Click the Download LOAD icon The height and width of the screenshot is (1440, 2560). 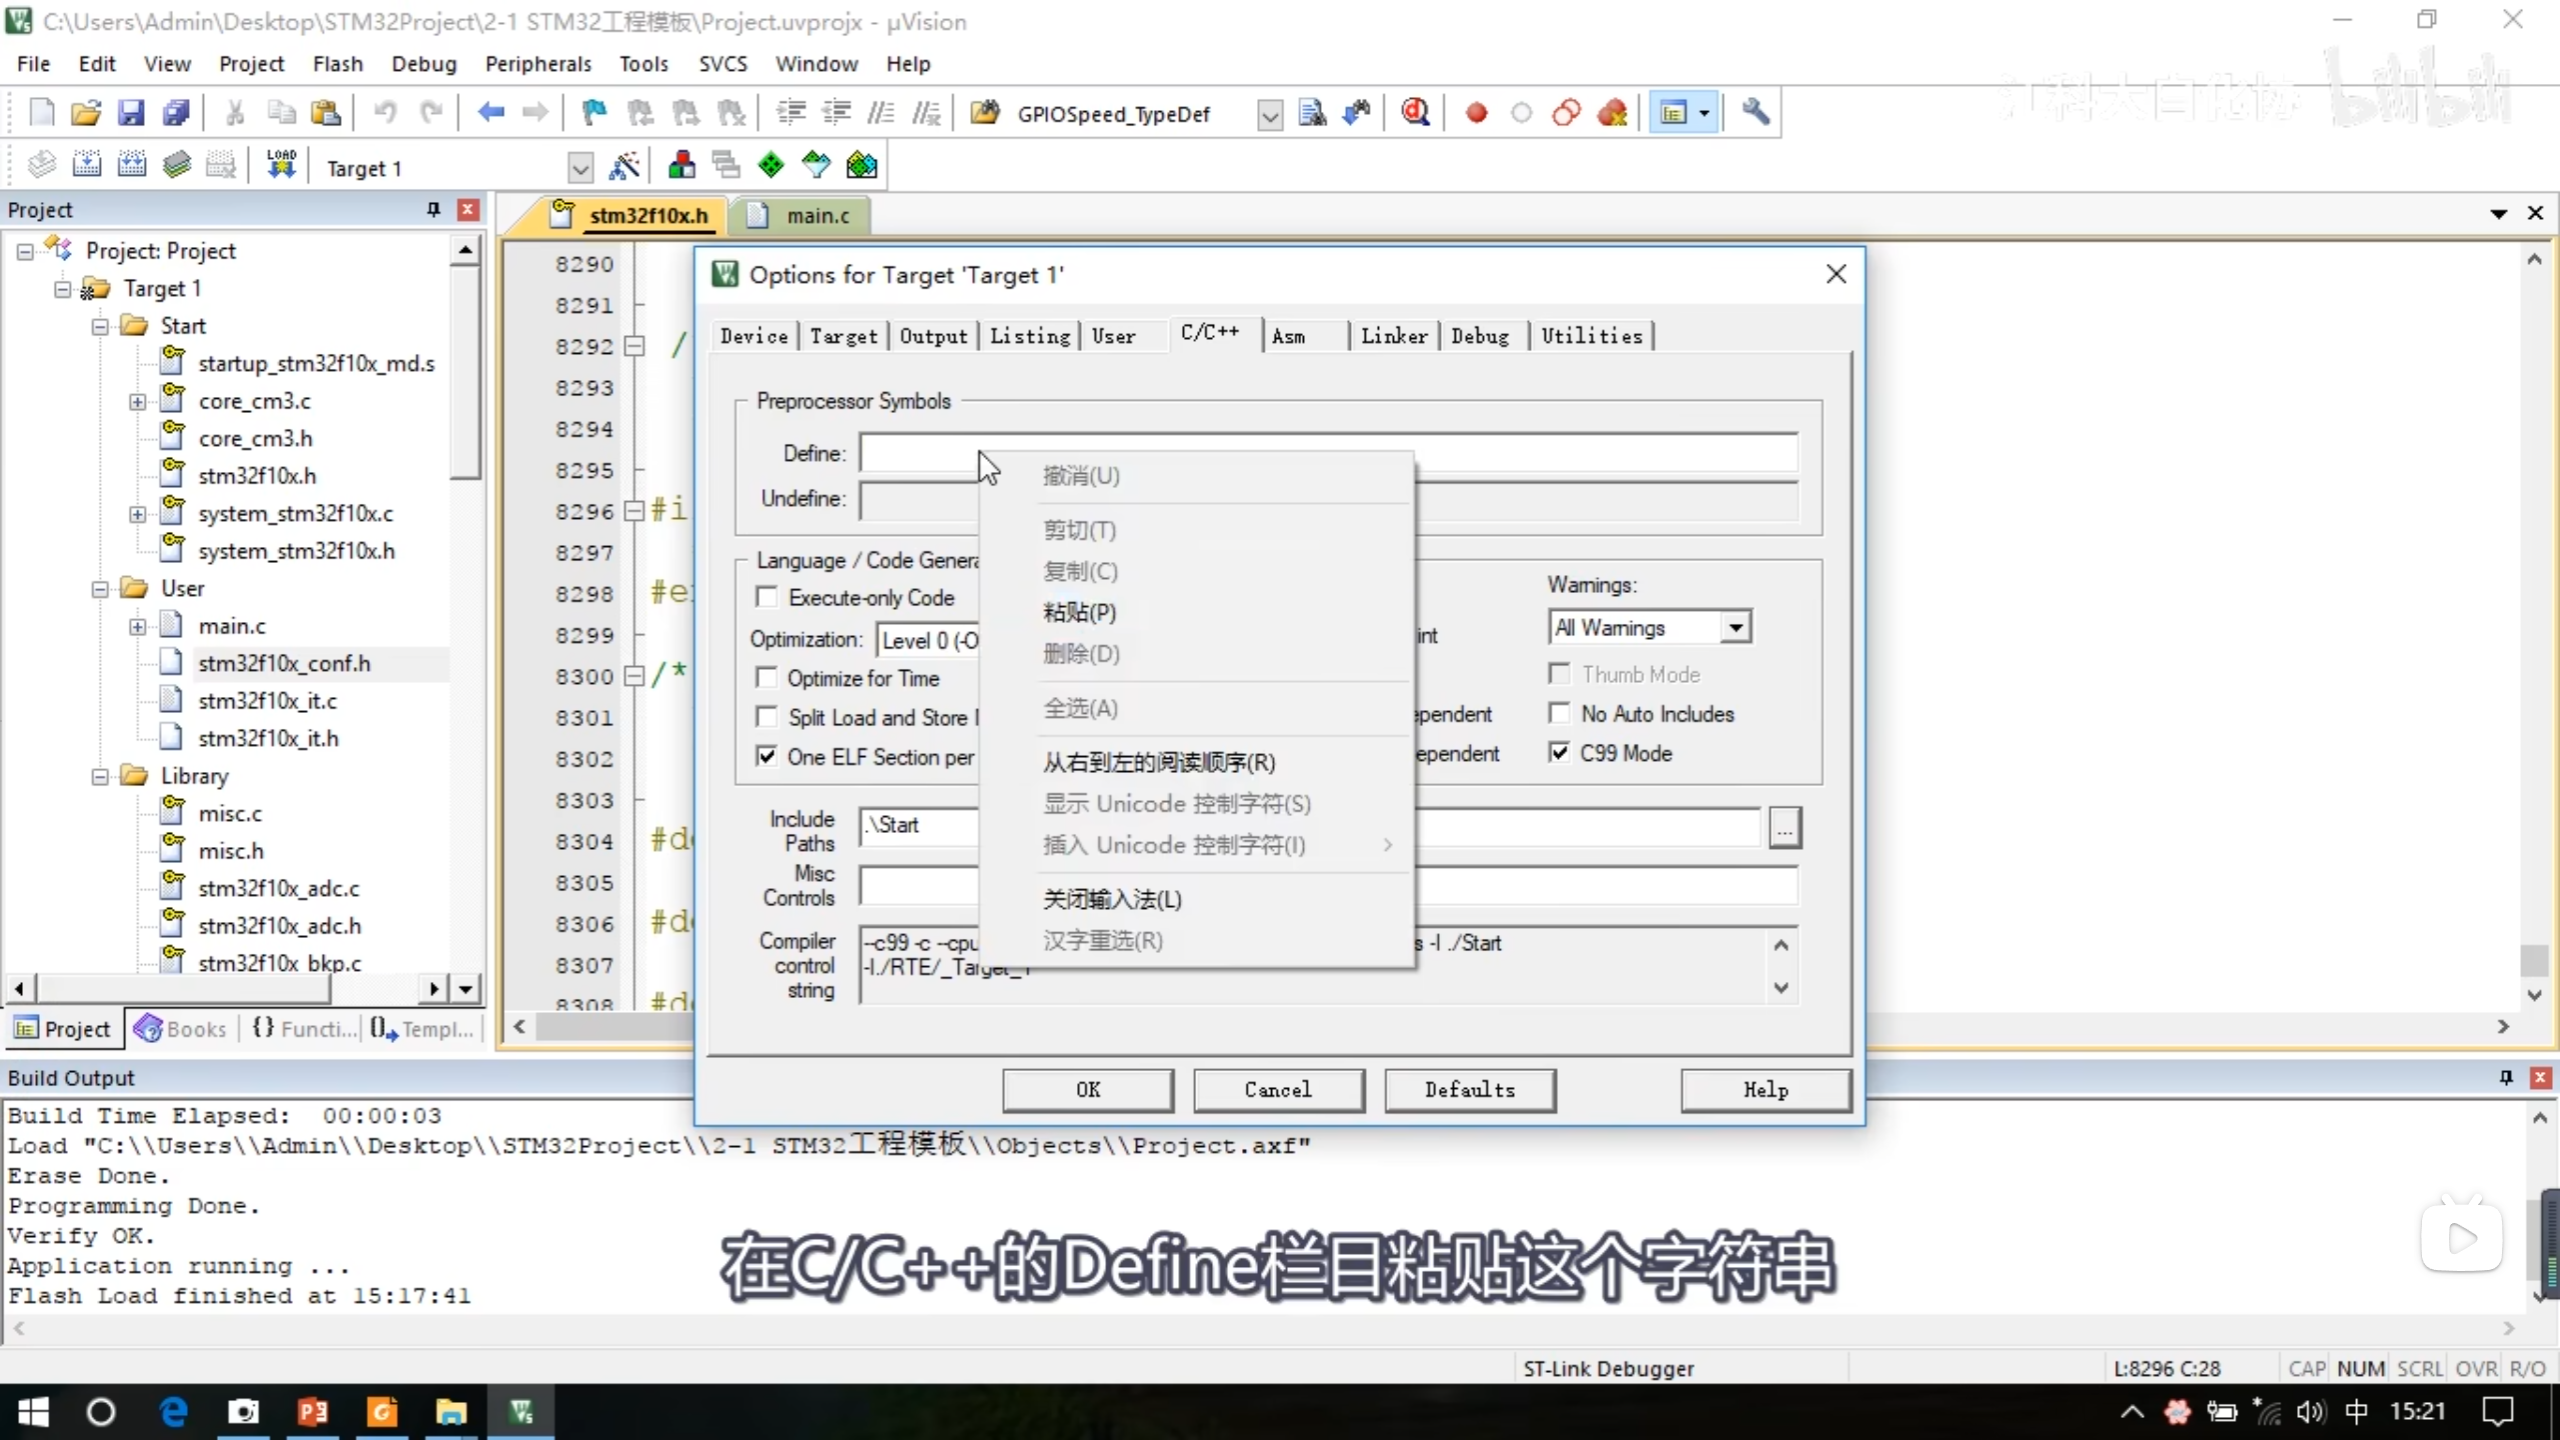(x=281, y=166)
